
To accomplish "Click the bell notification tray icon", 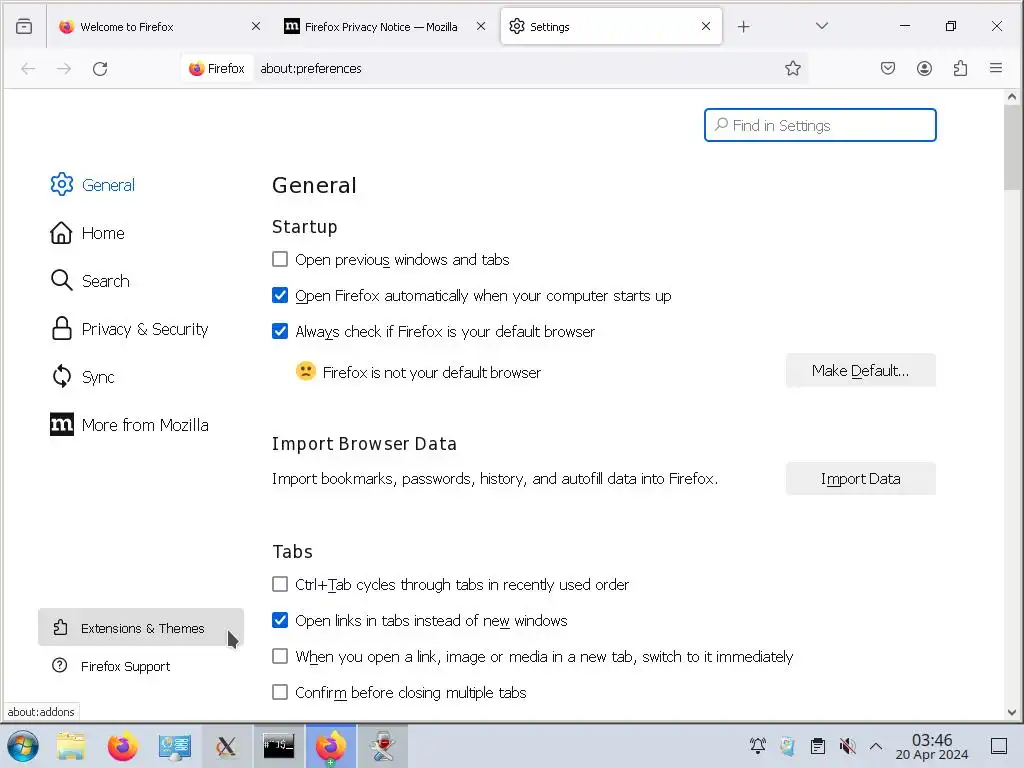I will click(758, 746).
